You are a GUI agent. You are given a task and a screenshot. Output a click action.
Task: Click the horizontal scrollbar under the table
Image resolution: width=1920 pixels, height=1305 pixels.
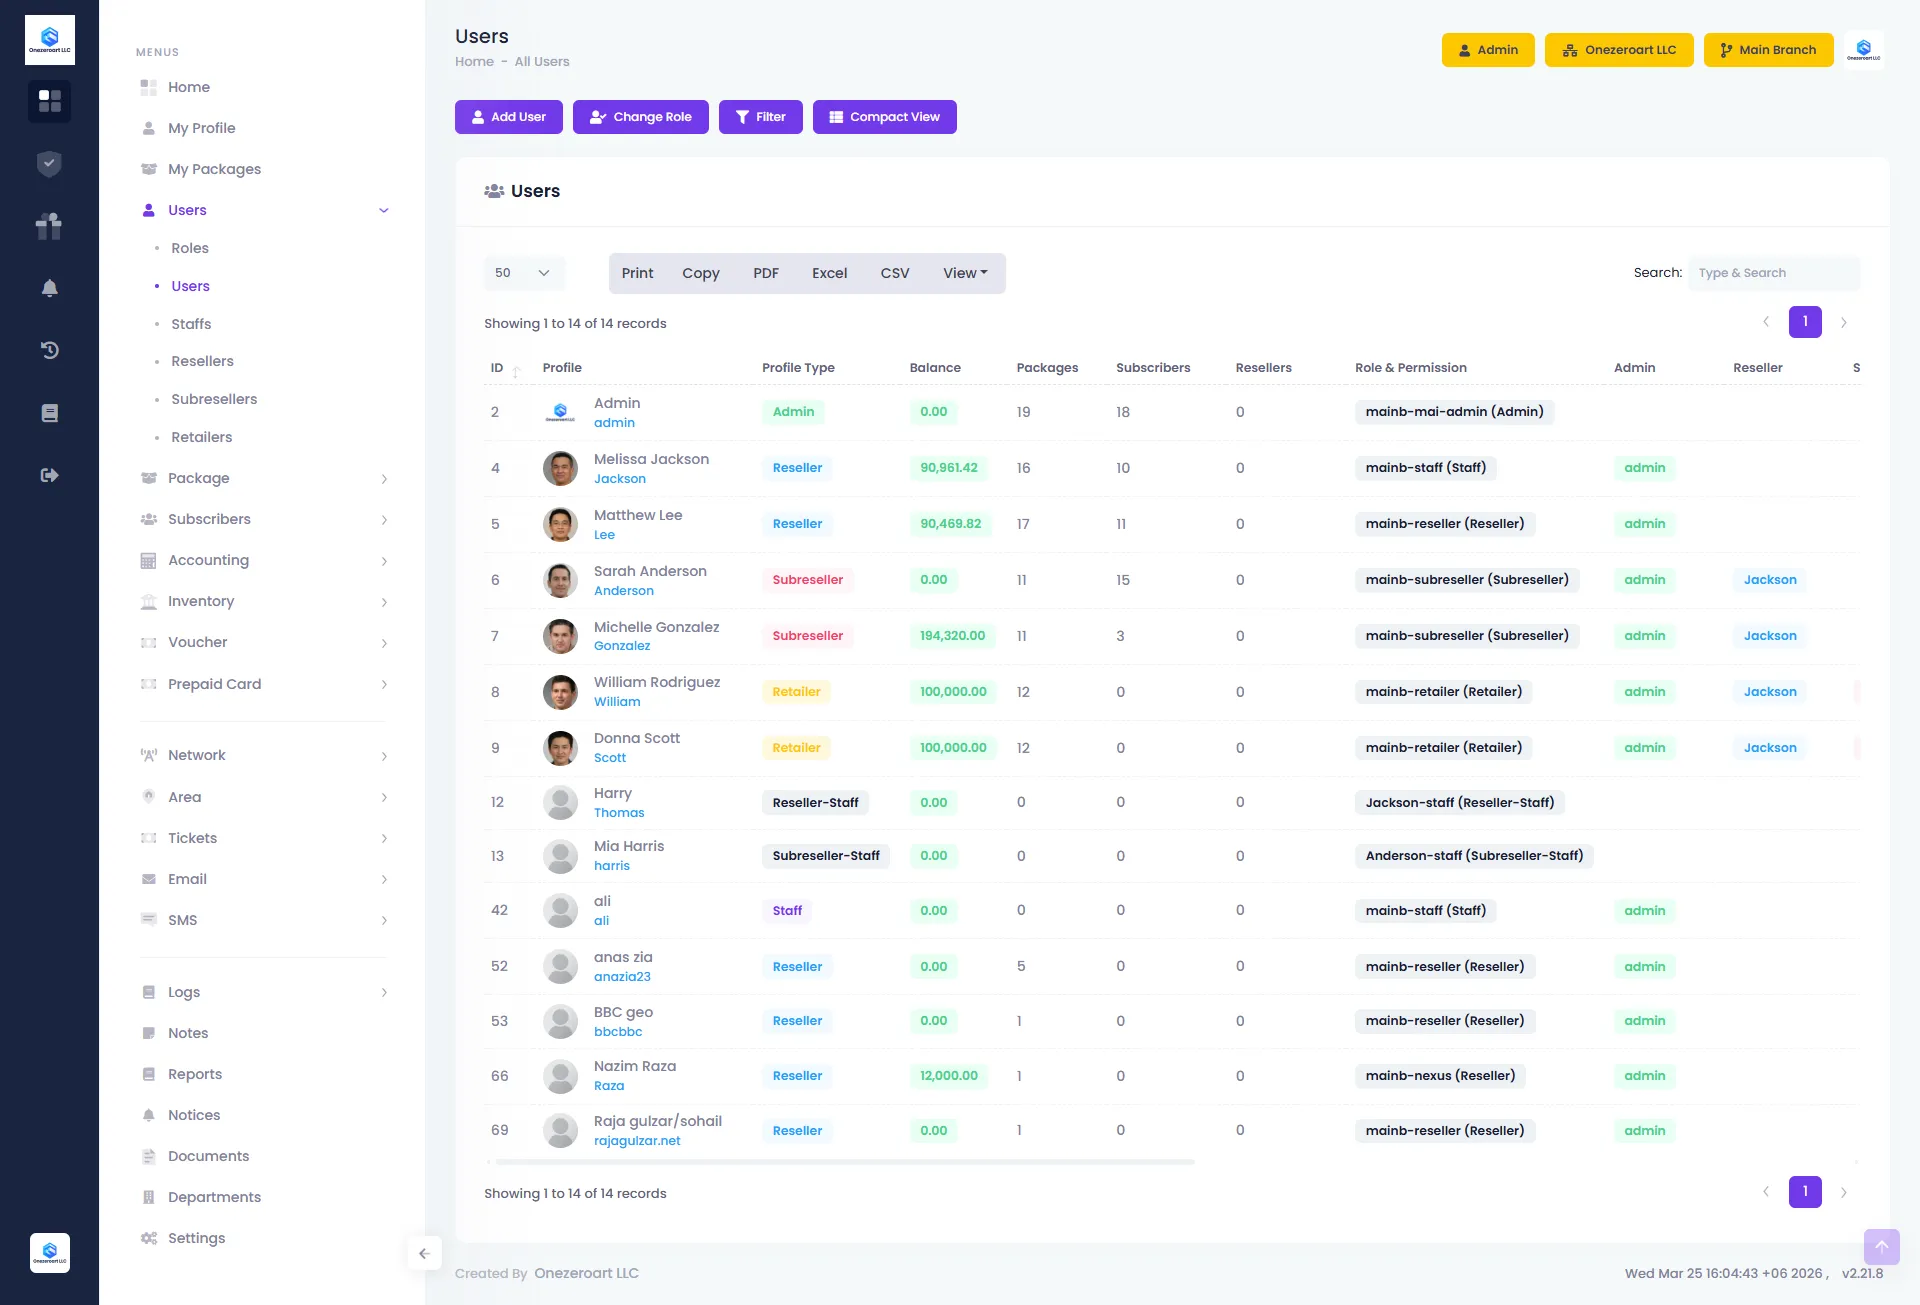click(844, 1162)
